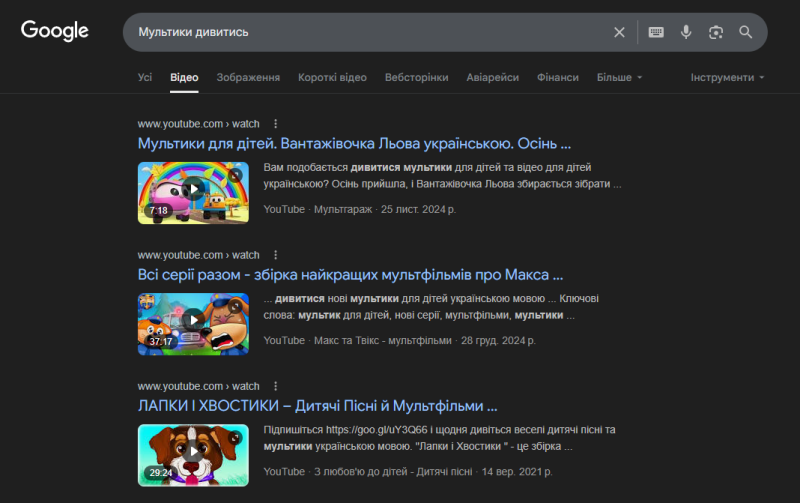Screen dimensions: 800x503
Task: Submit search with the magnifier icon
Action: coord(745,32)
